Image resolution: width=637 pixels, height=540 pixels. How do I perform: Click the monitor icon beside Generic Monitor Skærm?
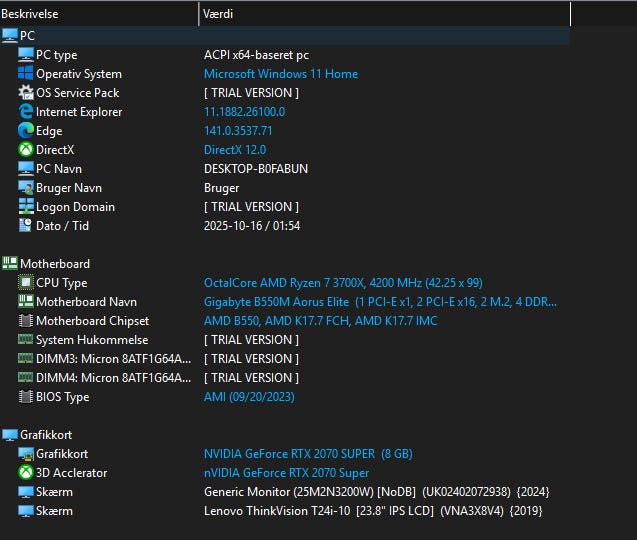[26, 492]
